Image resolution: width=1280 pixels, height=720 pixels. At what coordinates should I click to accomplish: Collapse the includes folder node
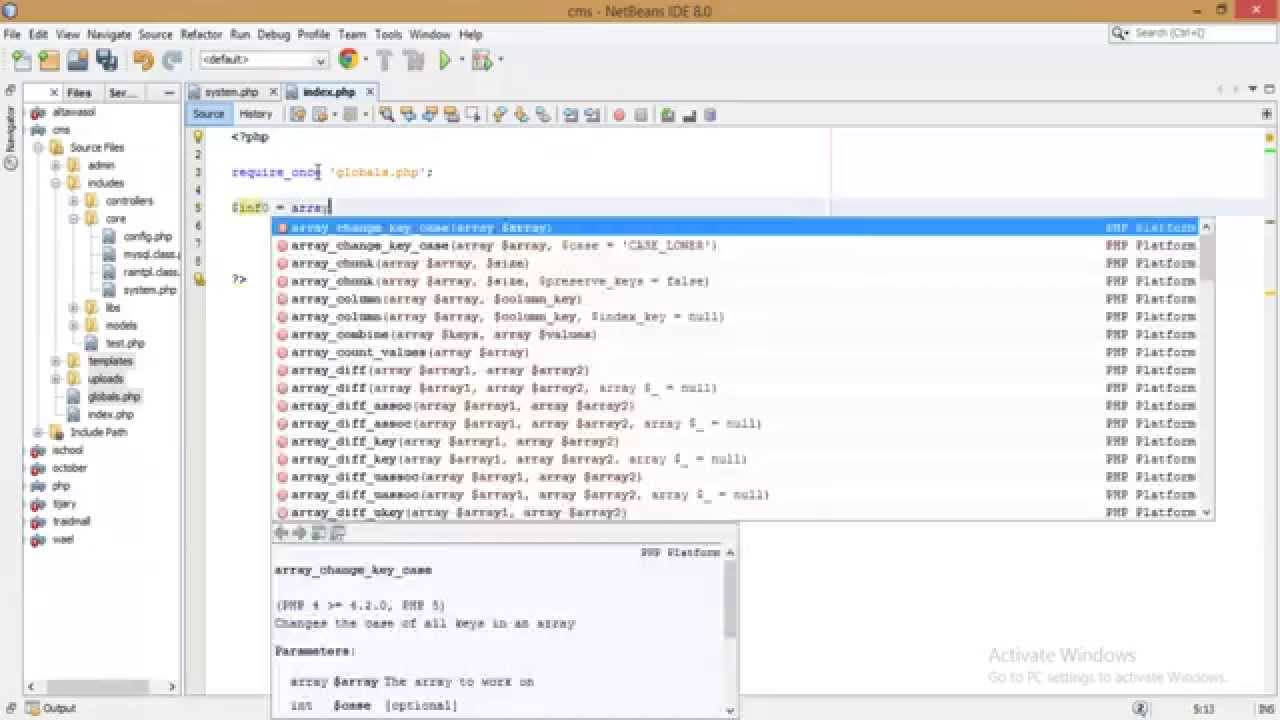[x=57, y=183]
